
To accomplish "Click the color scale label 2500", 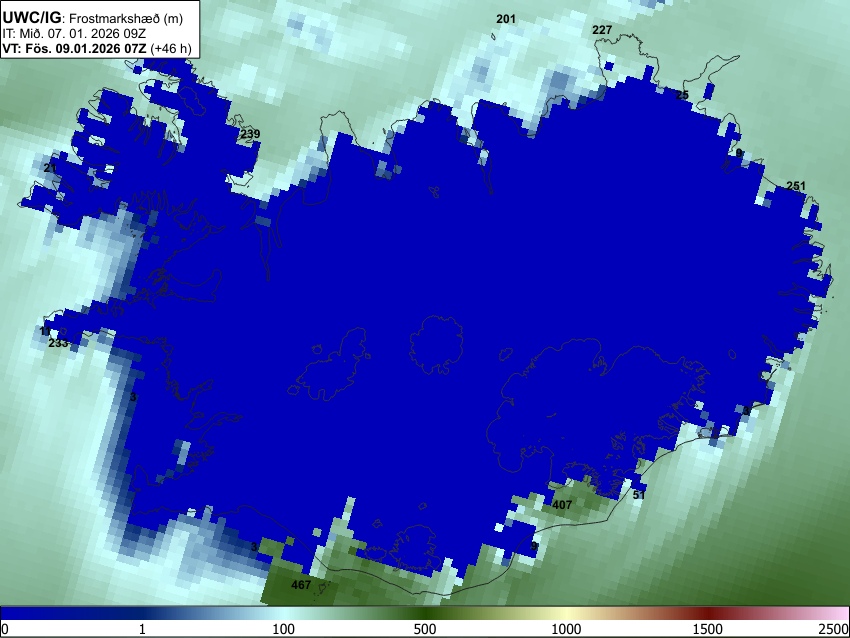I will click(x=834, y=629).
